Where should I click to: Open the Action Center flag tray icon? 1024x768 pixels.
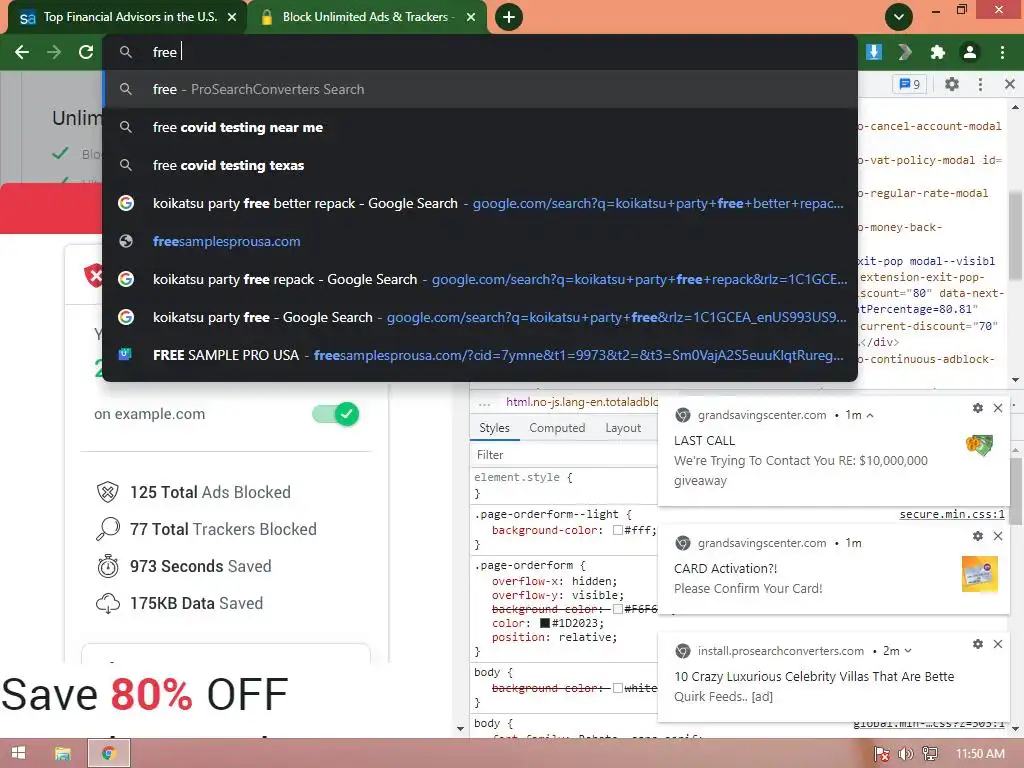tap(882, 754)
